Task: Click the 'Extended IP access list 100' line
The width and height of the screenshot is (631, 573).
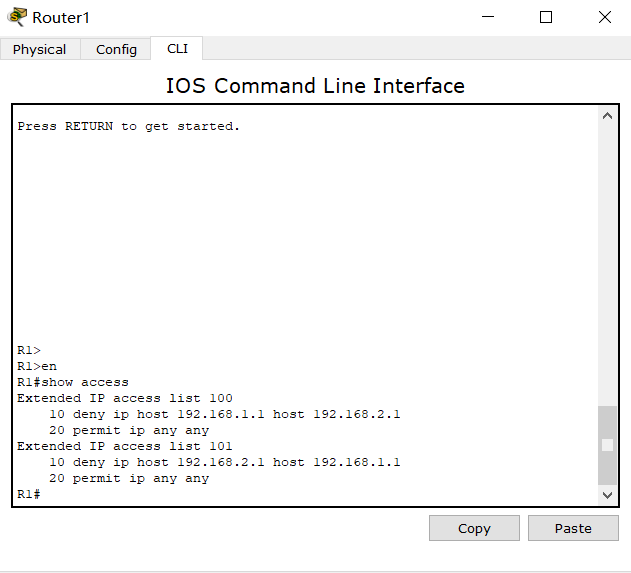Action: pos(125,398)
